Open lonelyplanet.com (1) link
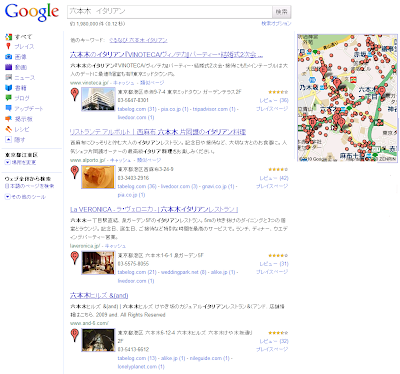The height and width of the screenshot is (374, 400). 141,367
